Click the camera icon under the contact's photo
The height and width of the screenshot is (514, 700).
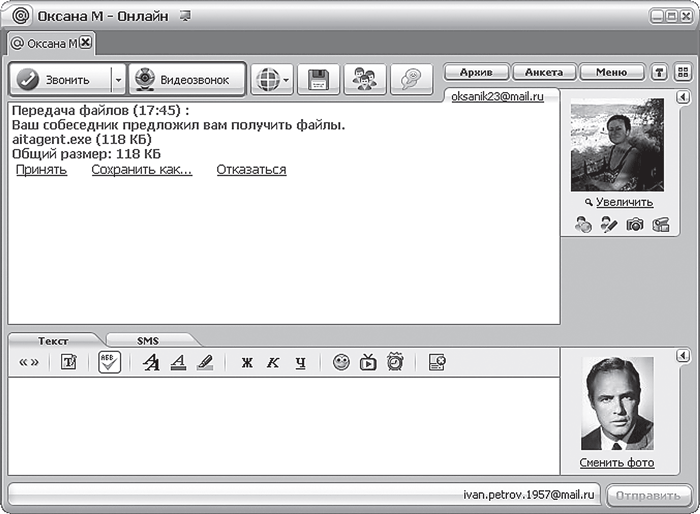[x=635, y=225]
